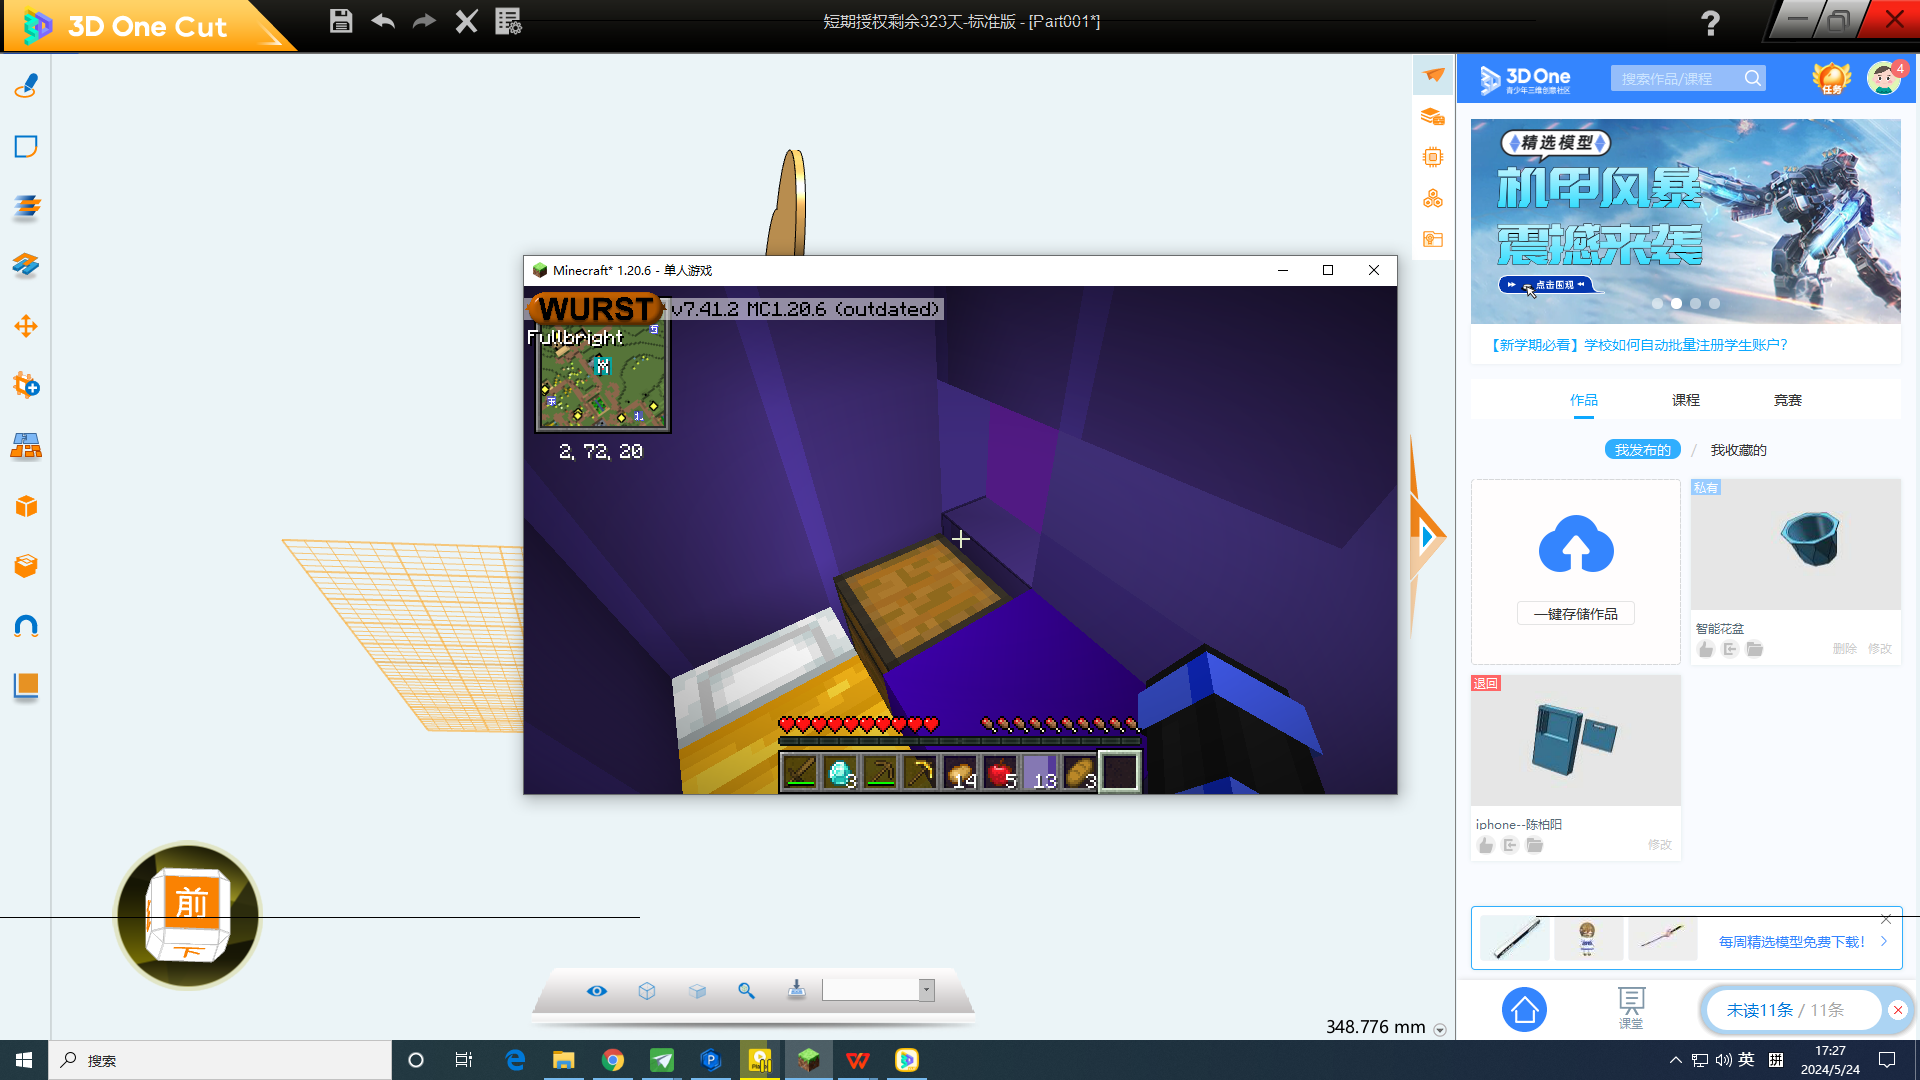Open the 新学期必看 article link
The image size is (1920, 1080).
(1638, 345)
